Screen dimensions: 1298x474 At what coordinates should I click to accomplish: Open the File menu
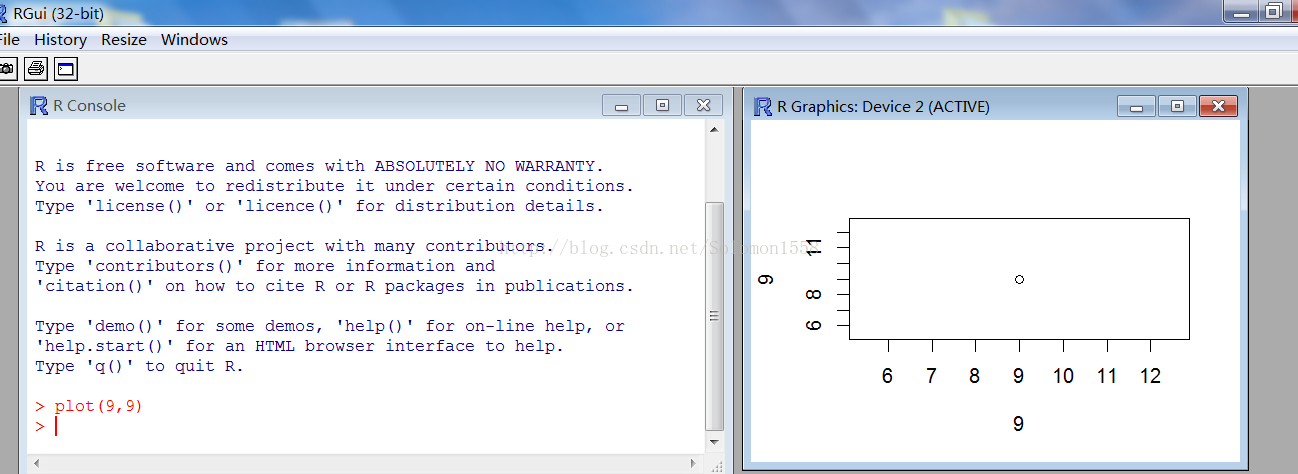point(9,40)
